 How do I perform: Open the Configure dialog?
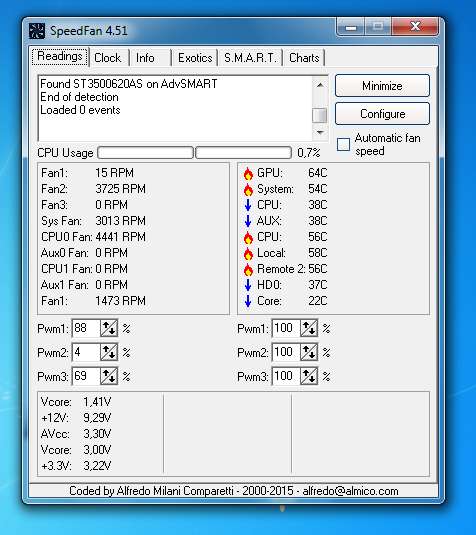(x=382, y=114)
